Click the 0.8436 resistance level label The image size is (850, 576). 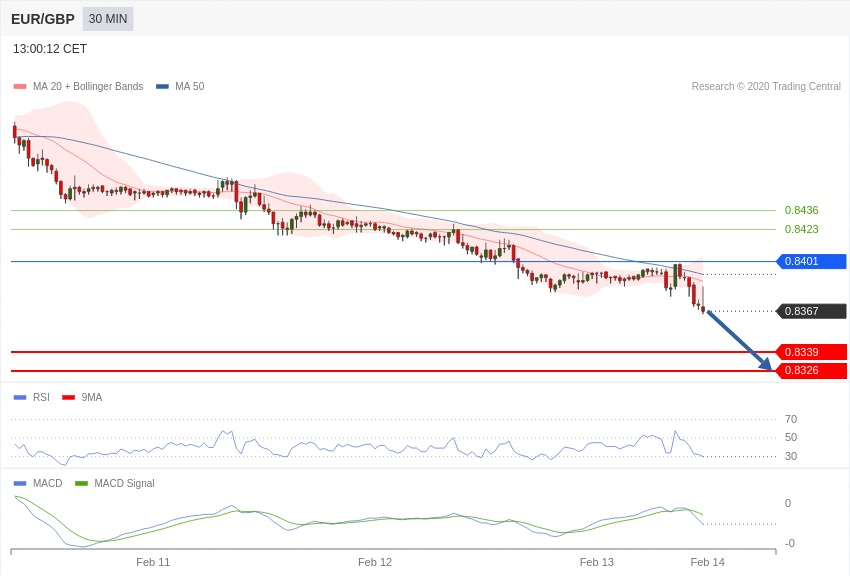801,210
